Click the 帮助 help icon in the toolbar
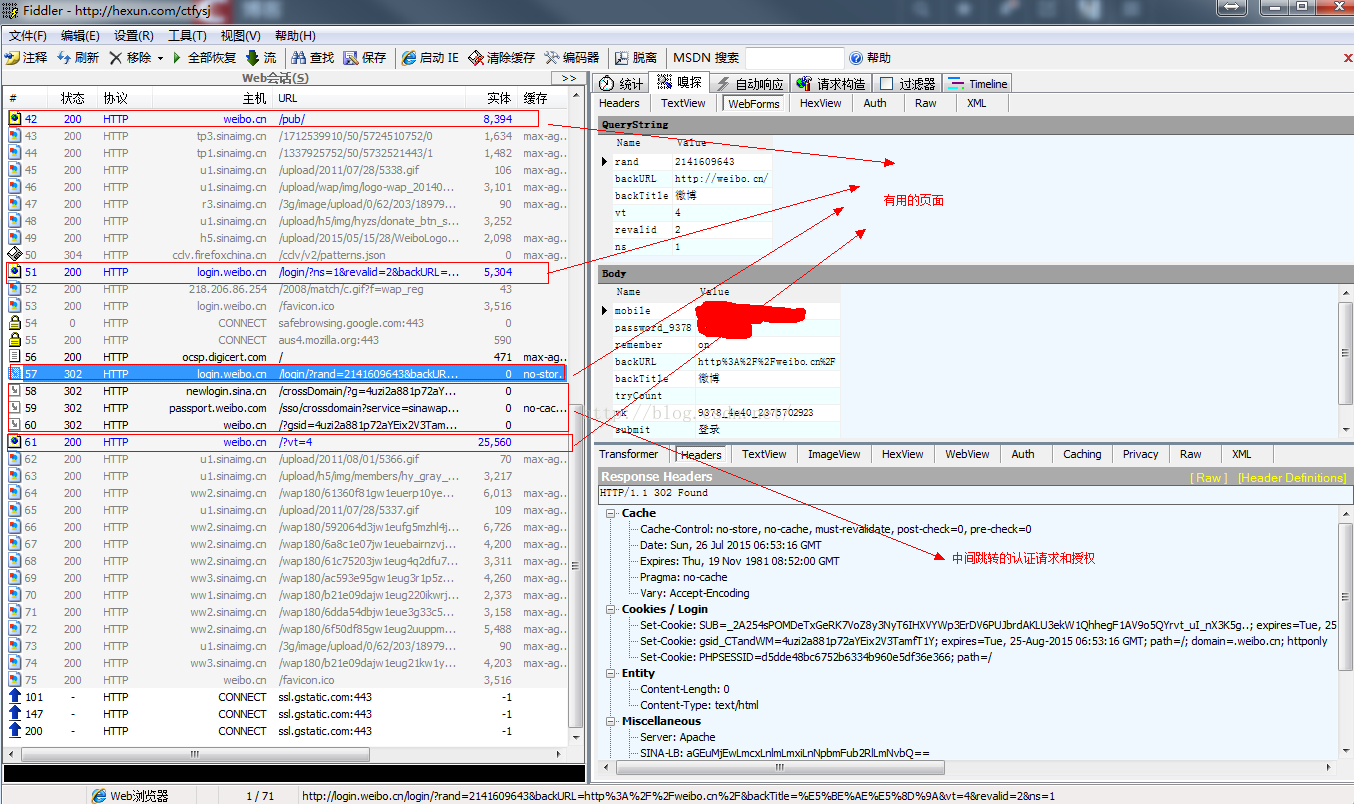Screen dimensions: 1354x804 point(856,58)
